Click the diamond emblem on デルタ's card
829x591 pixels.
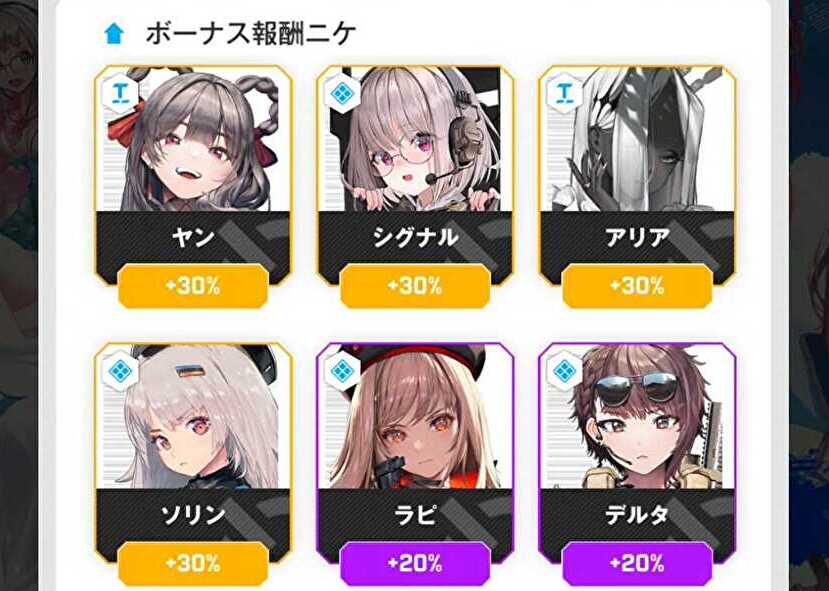click(565, 371)
